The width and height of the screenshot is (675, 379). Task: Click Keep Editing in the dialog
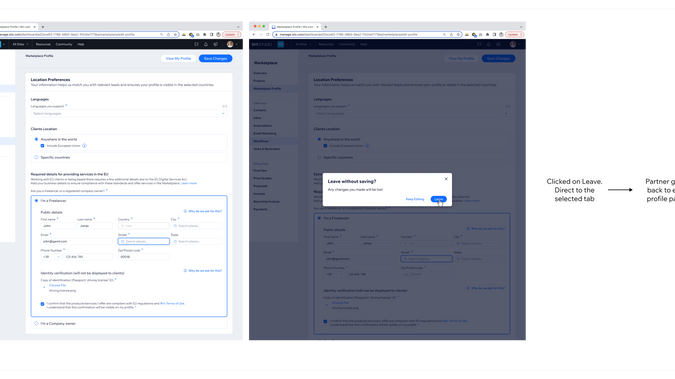tap(415, 199)
